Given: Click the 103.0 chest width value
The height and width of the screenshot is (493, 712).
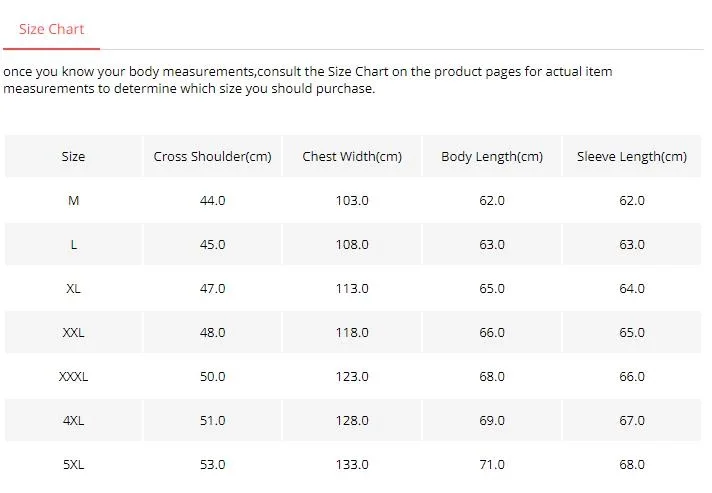Looking at the screenshot, I should click(x=352, y=200).
